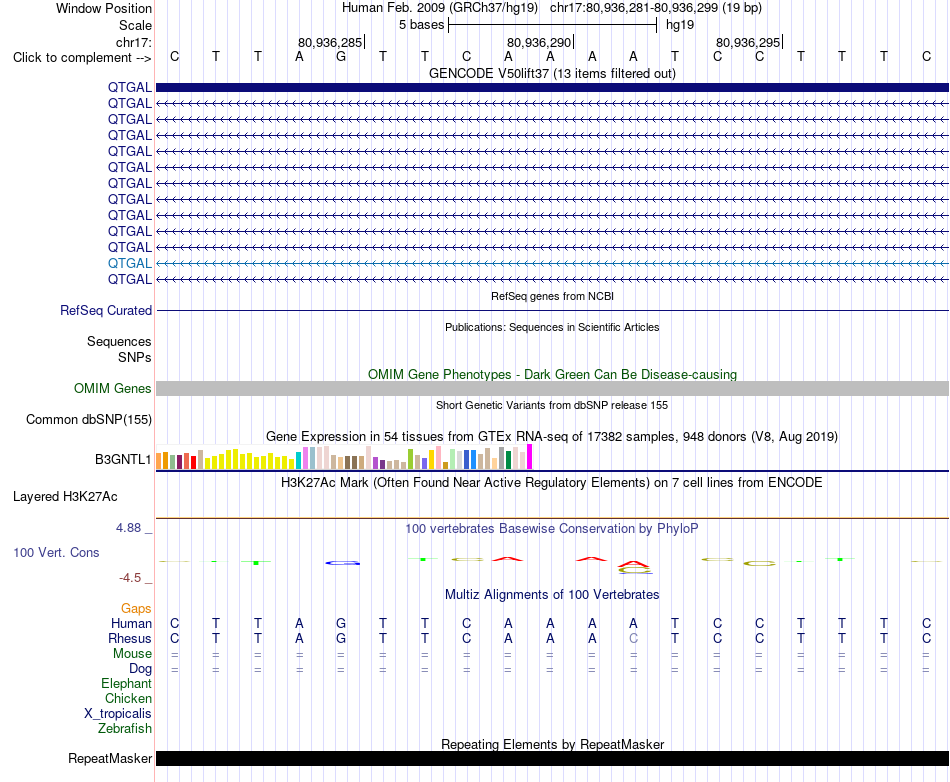The width and height of the screenshot is (950, 782).
Task: Click the SNPs track label
Action: point(135,357)
